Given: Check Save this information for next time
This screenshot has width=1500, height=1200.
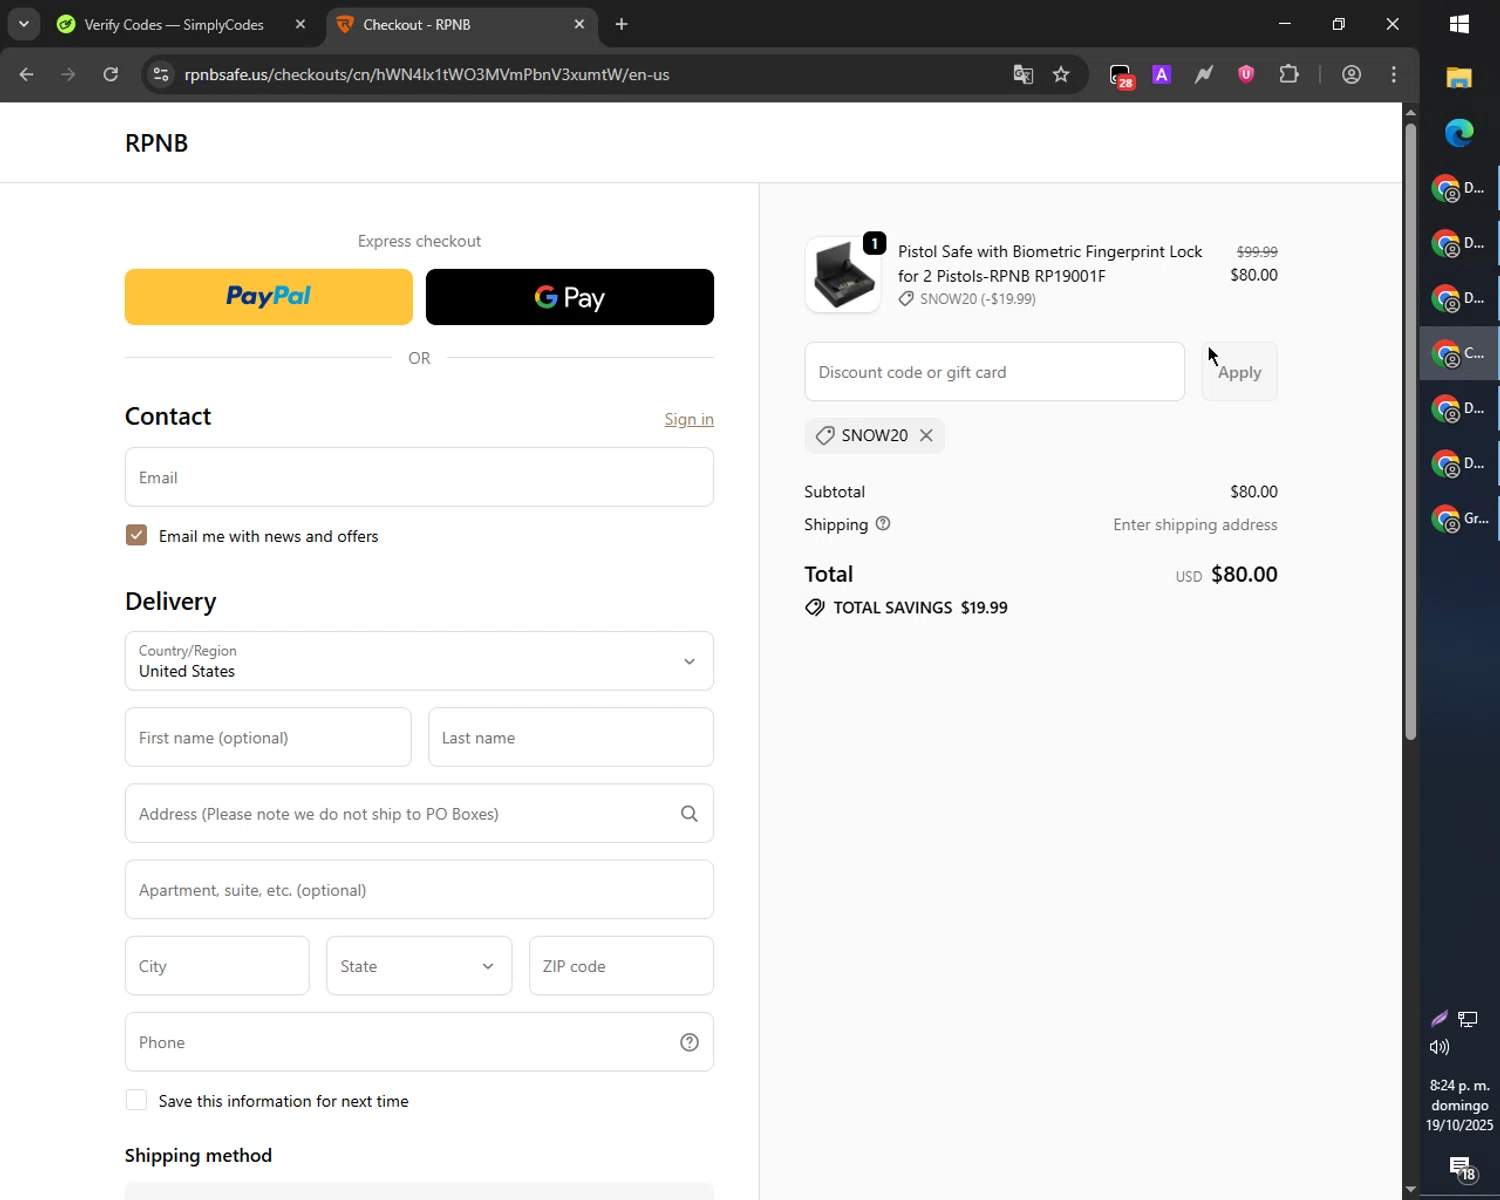Looking at the screenshot, I should pos(136,1100).
